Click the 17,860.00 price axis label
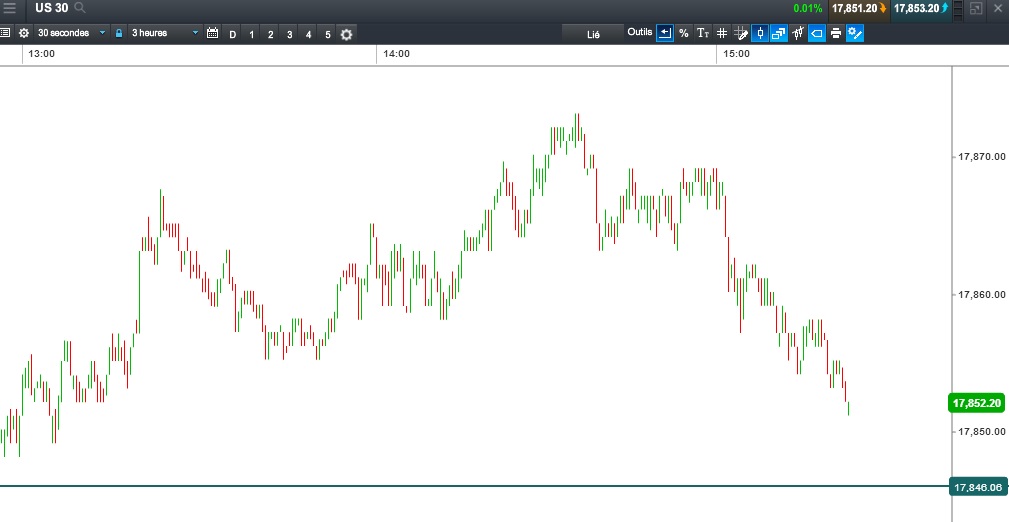The width and height of the screenshot is (1009, 522). [x=981, y=295]
